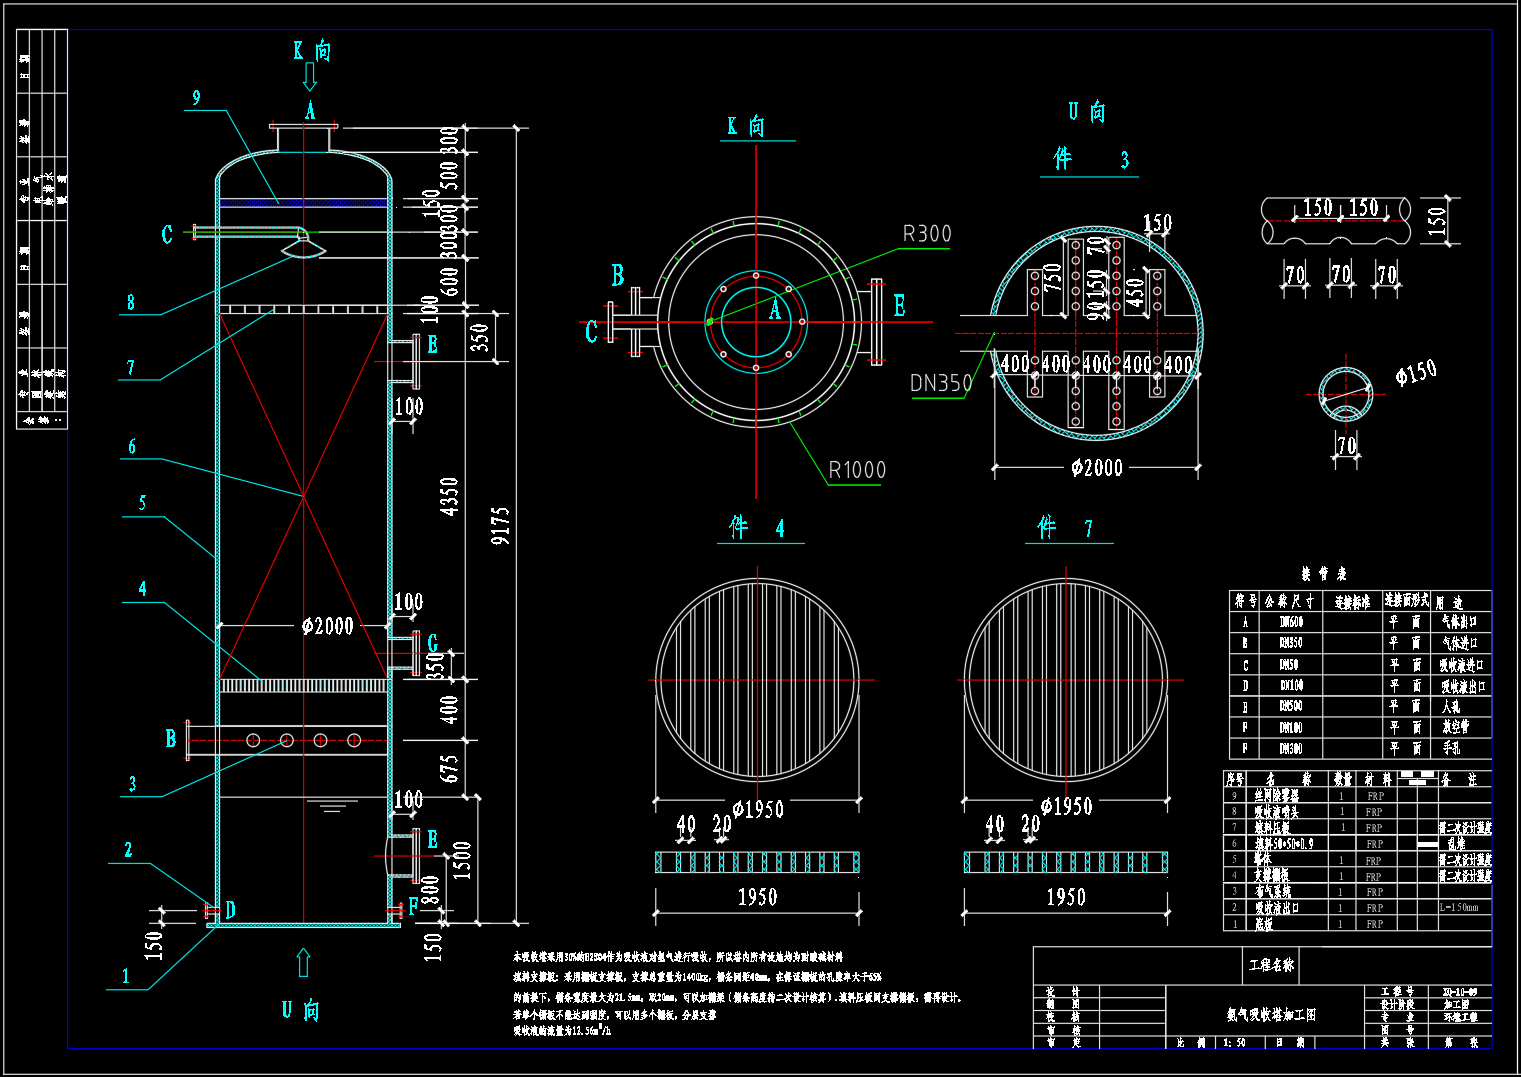Screen dimensions: 1521x1077
Task: Select the L=150mm remark in parts list
Action: (1459, 908)
